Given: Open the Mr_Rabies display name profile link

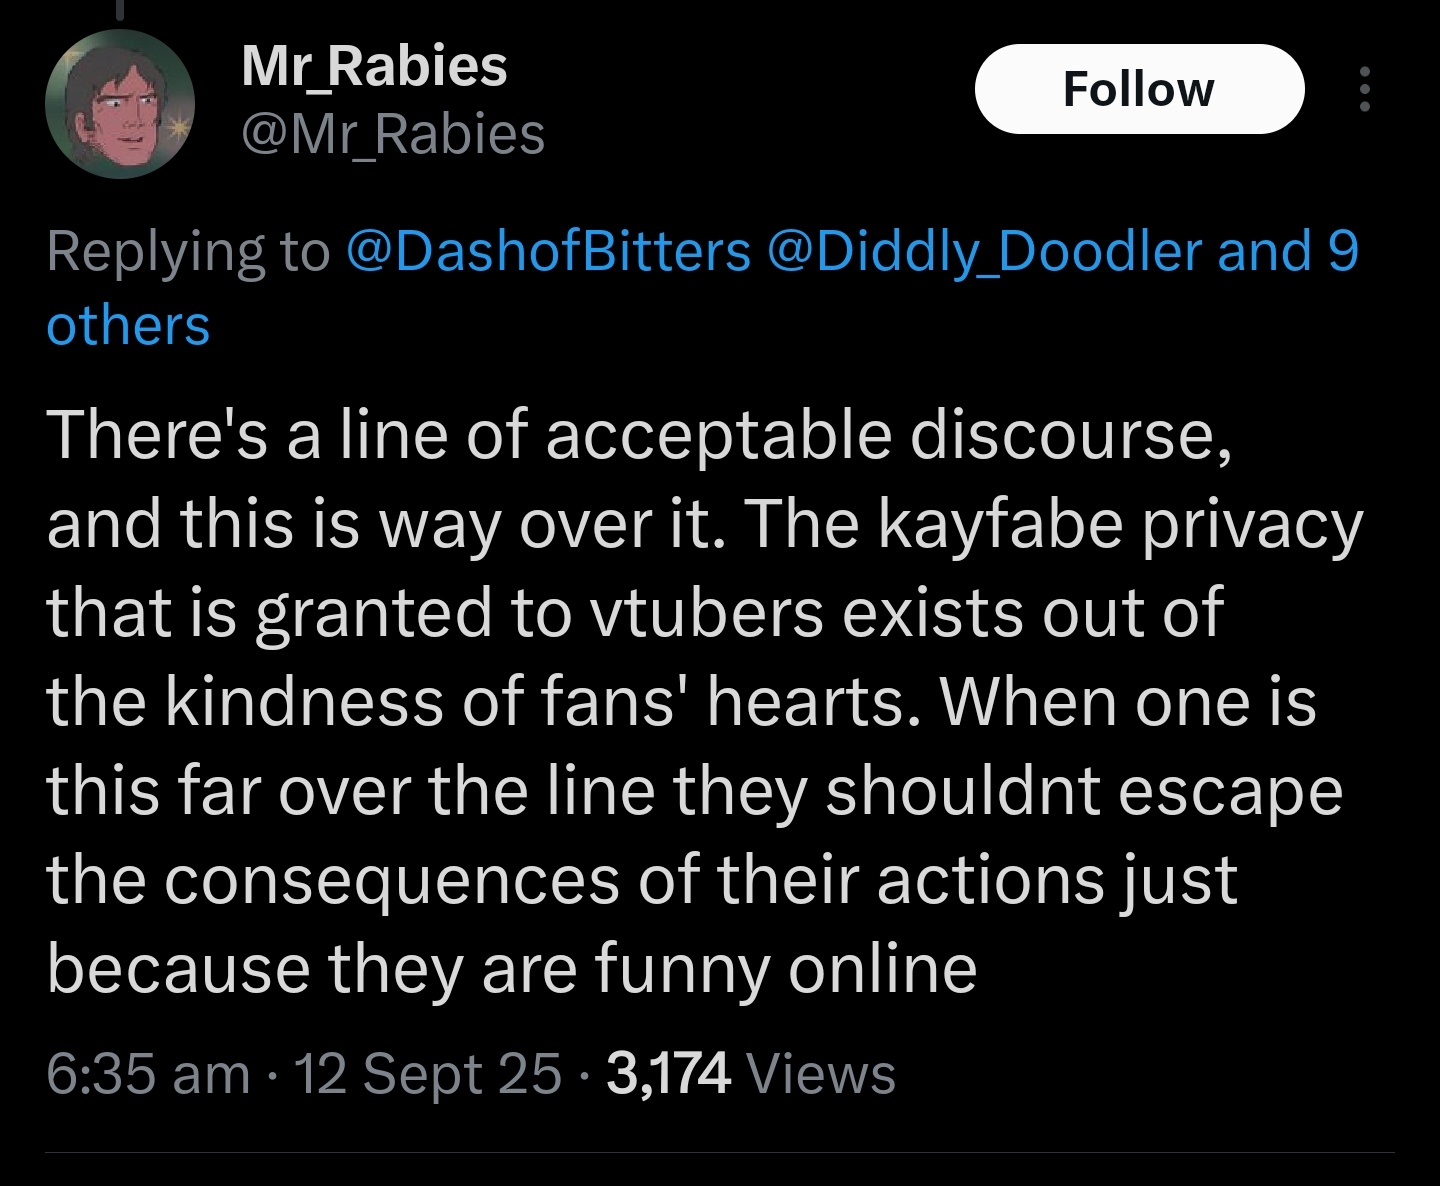Looking at the screenshot, I should point(374,66).
